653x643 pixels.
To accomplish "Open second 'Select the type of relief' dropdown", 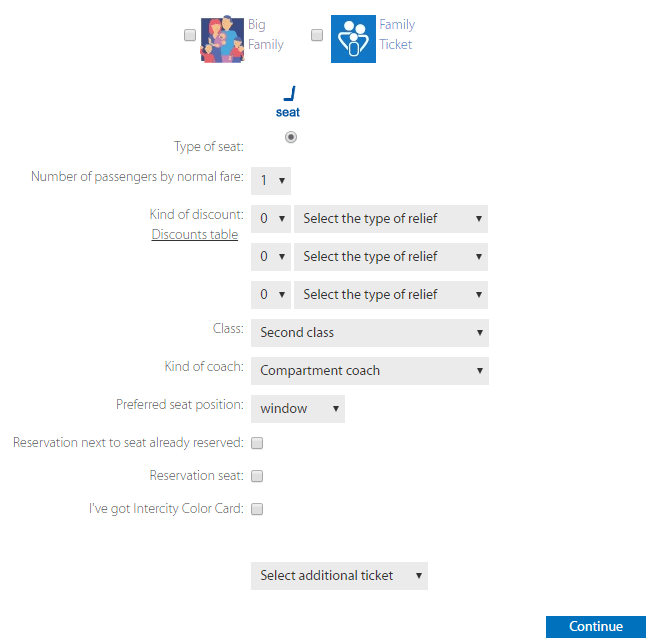I will coord(391,257).
